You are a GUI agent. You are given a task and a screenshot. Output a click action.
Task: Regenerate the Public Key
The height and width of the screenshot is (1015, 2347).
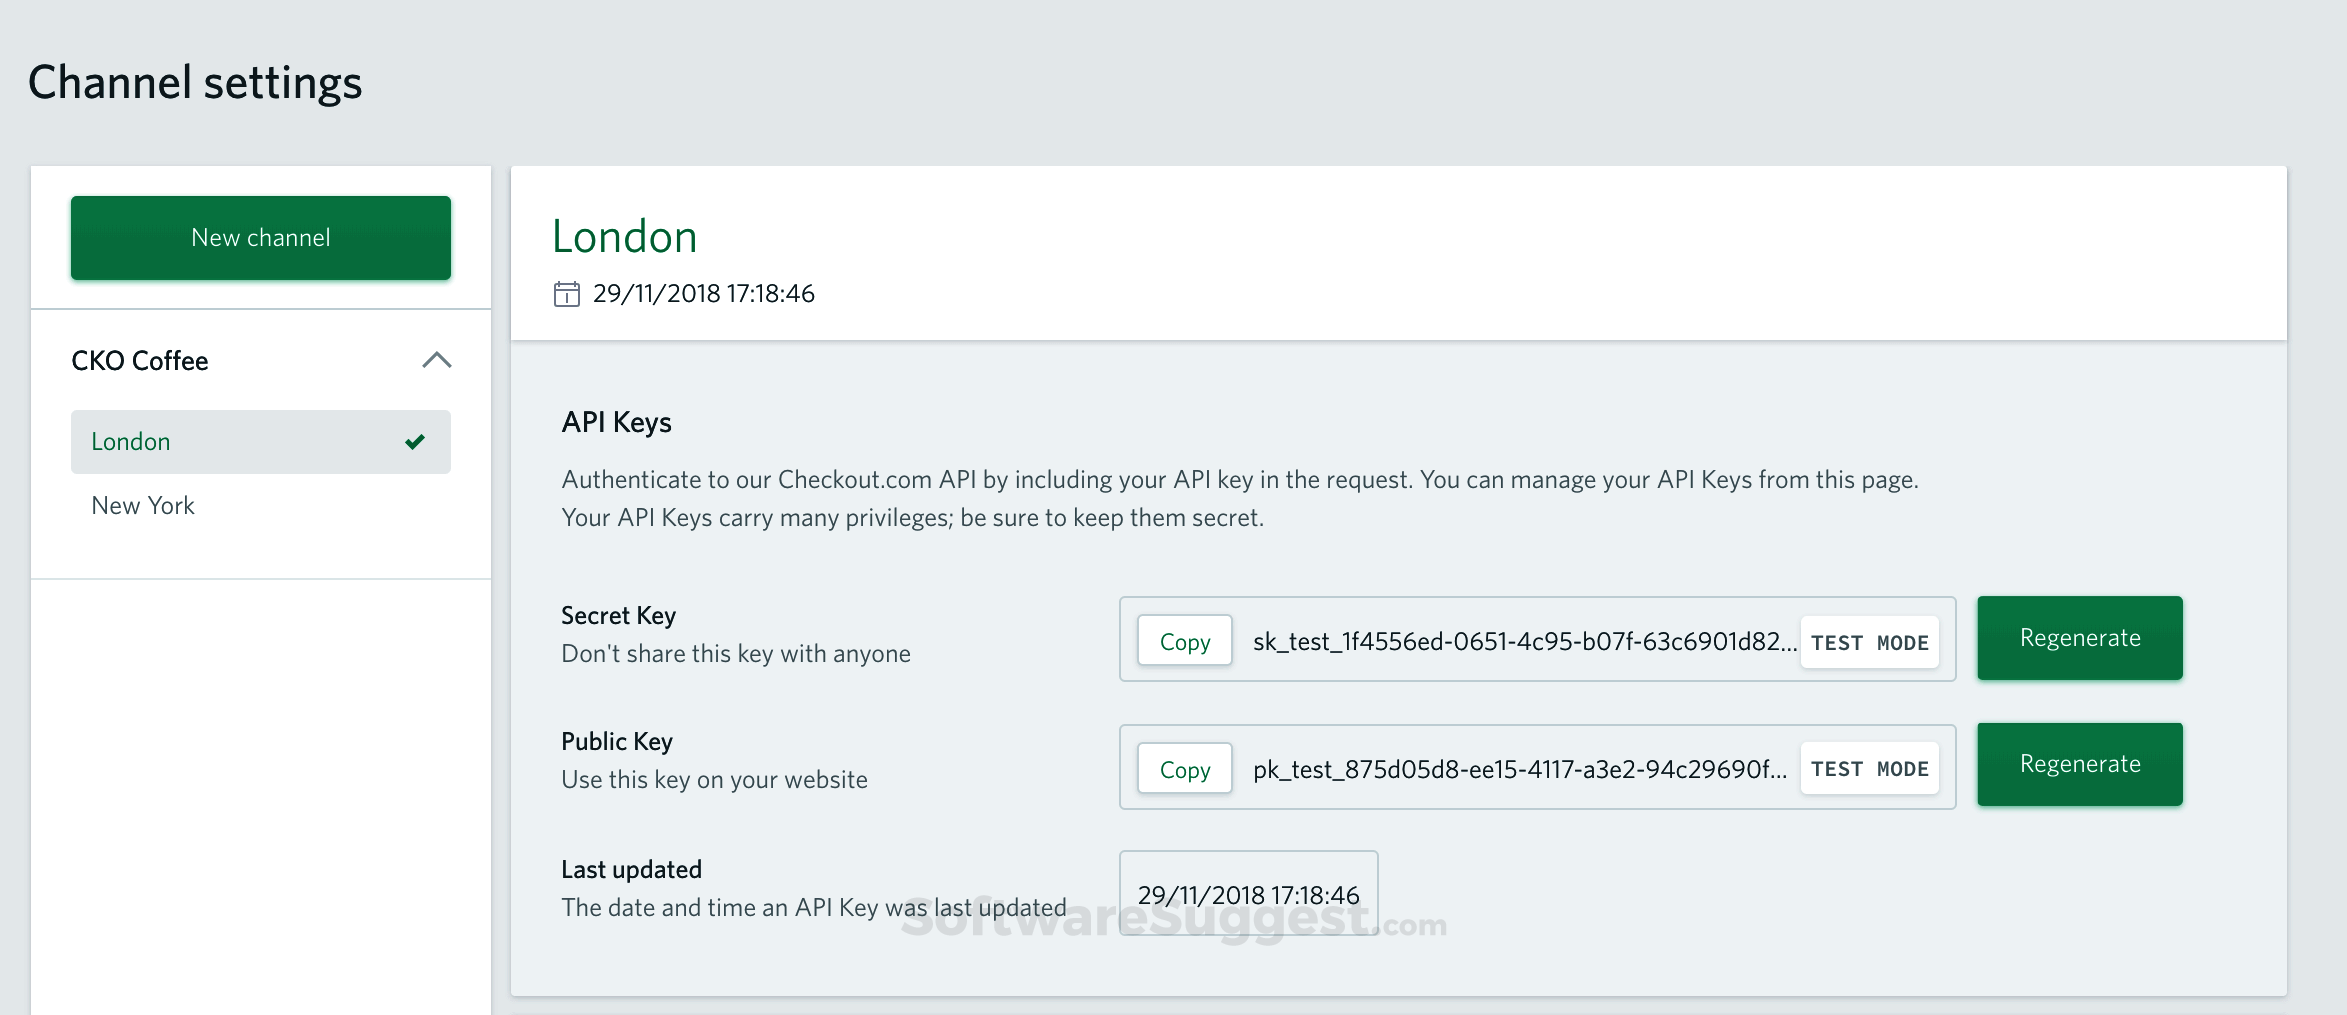pos(2079,763)
